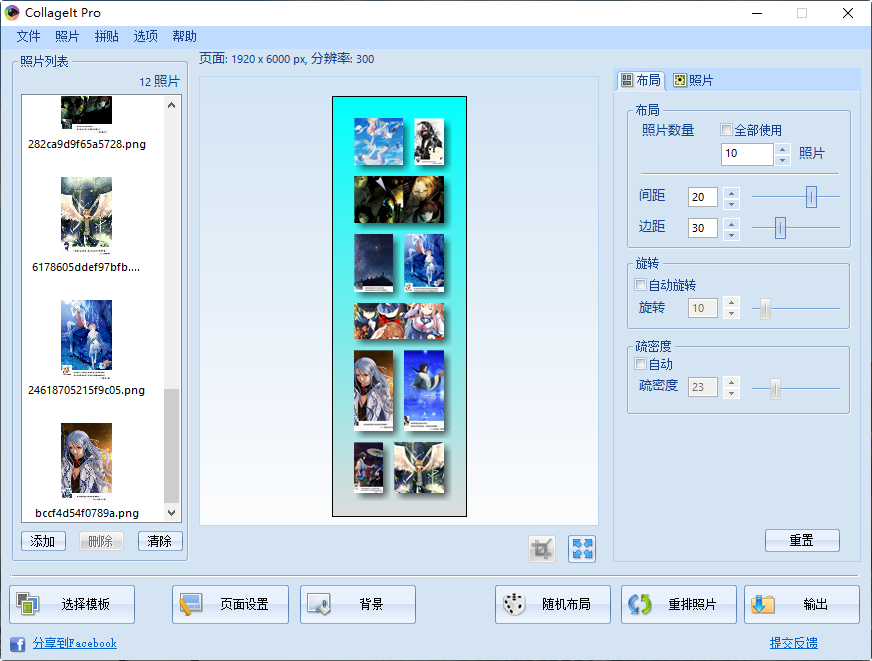Increase 间距 value with up arrow
The width and height of the screenshot is (872, 661).
pyautogui.click(x=731, y=192)
